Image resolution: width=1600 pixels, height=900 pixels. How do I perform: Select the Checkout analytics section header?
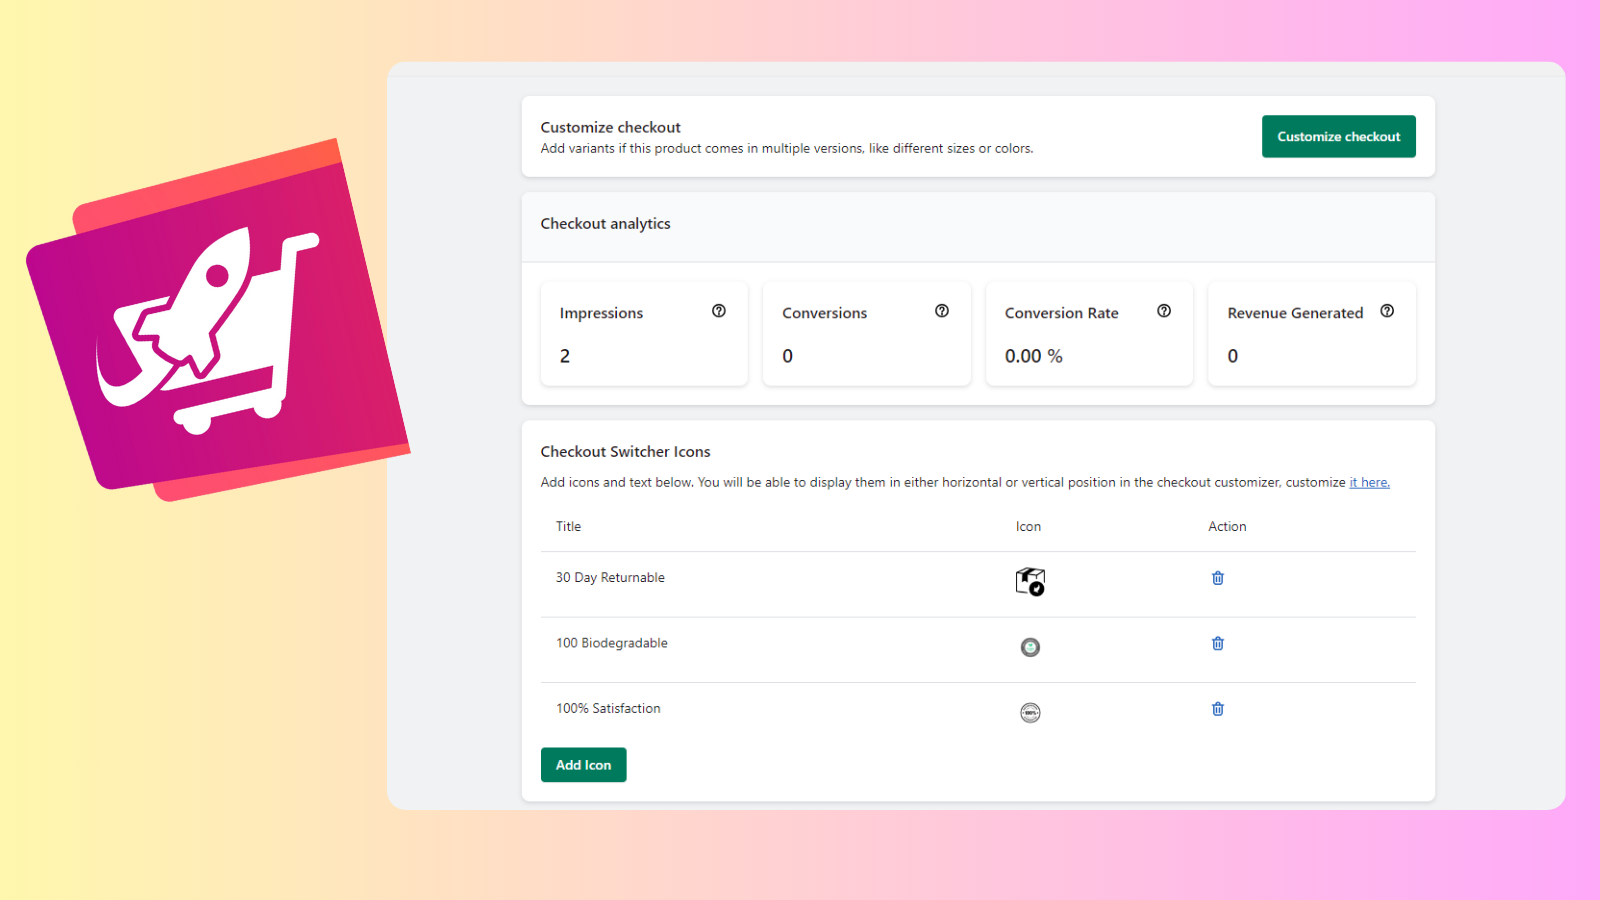[x=605, y=223]
